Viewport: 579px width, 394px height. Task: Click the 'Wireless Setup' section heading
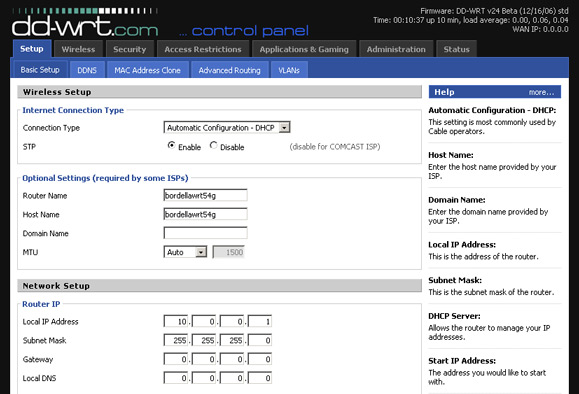pyautogui.click(x=57, y=92)
